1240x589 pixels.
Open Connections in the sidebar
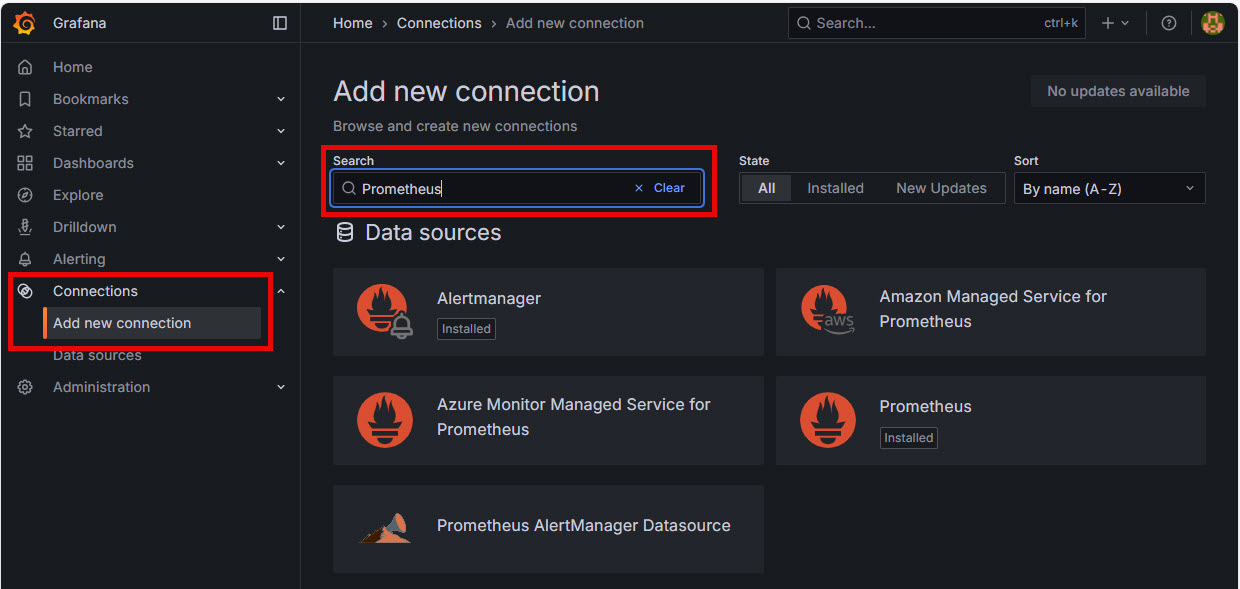pos(96,291)
